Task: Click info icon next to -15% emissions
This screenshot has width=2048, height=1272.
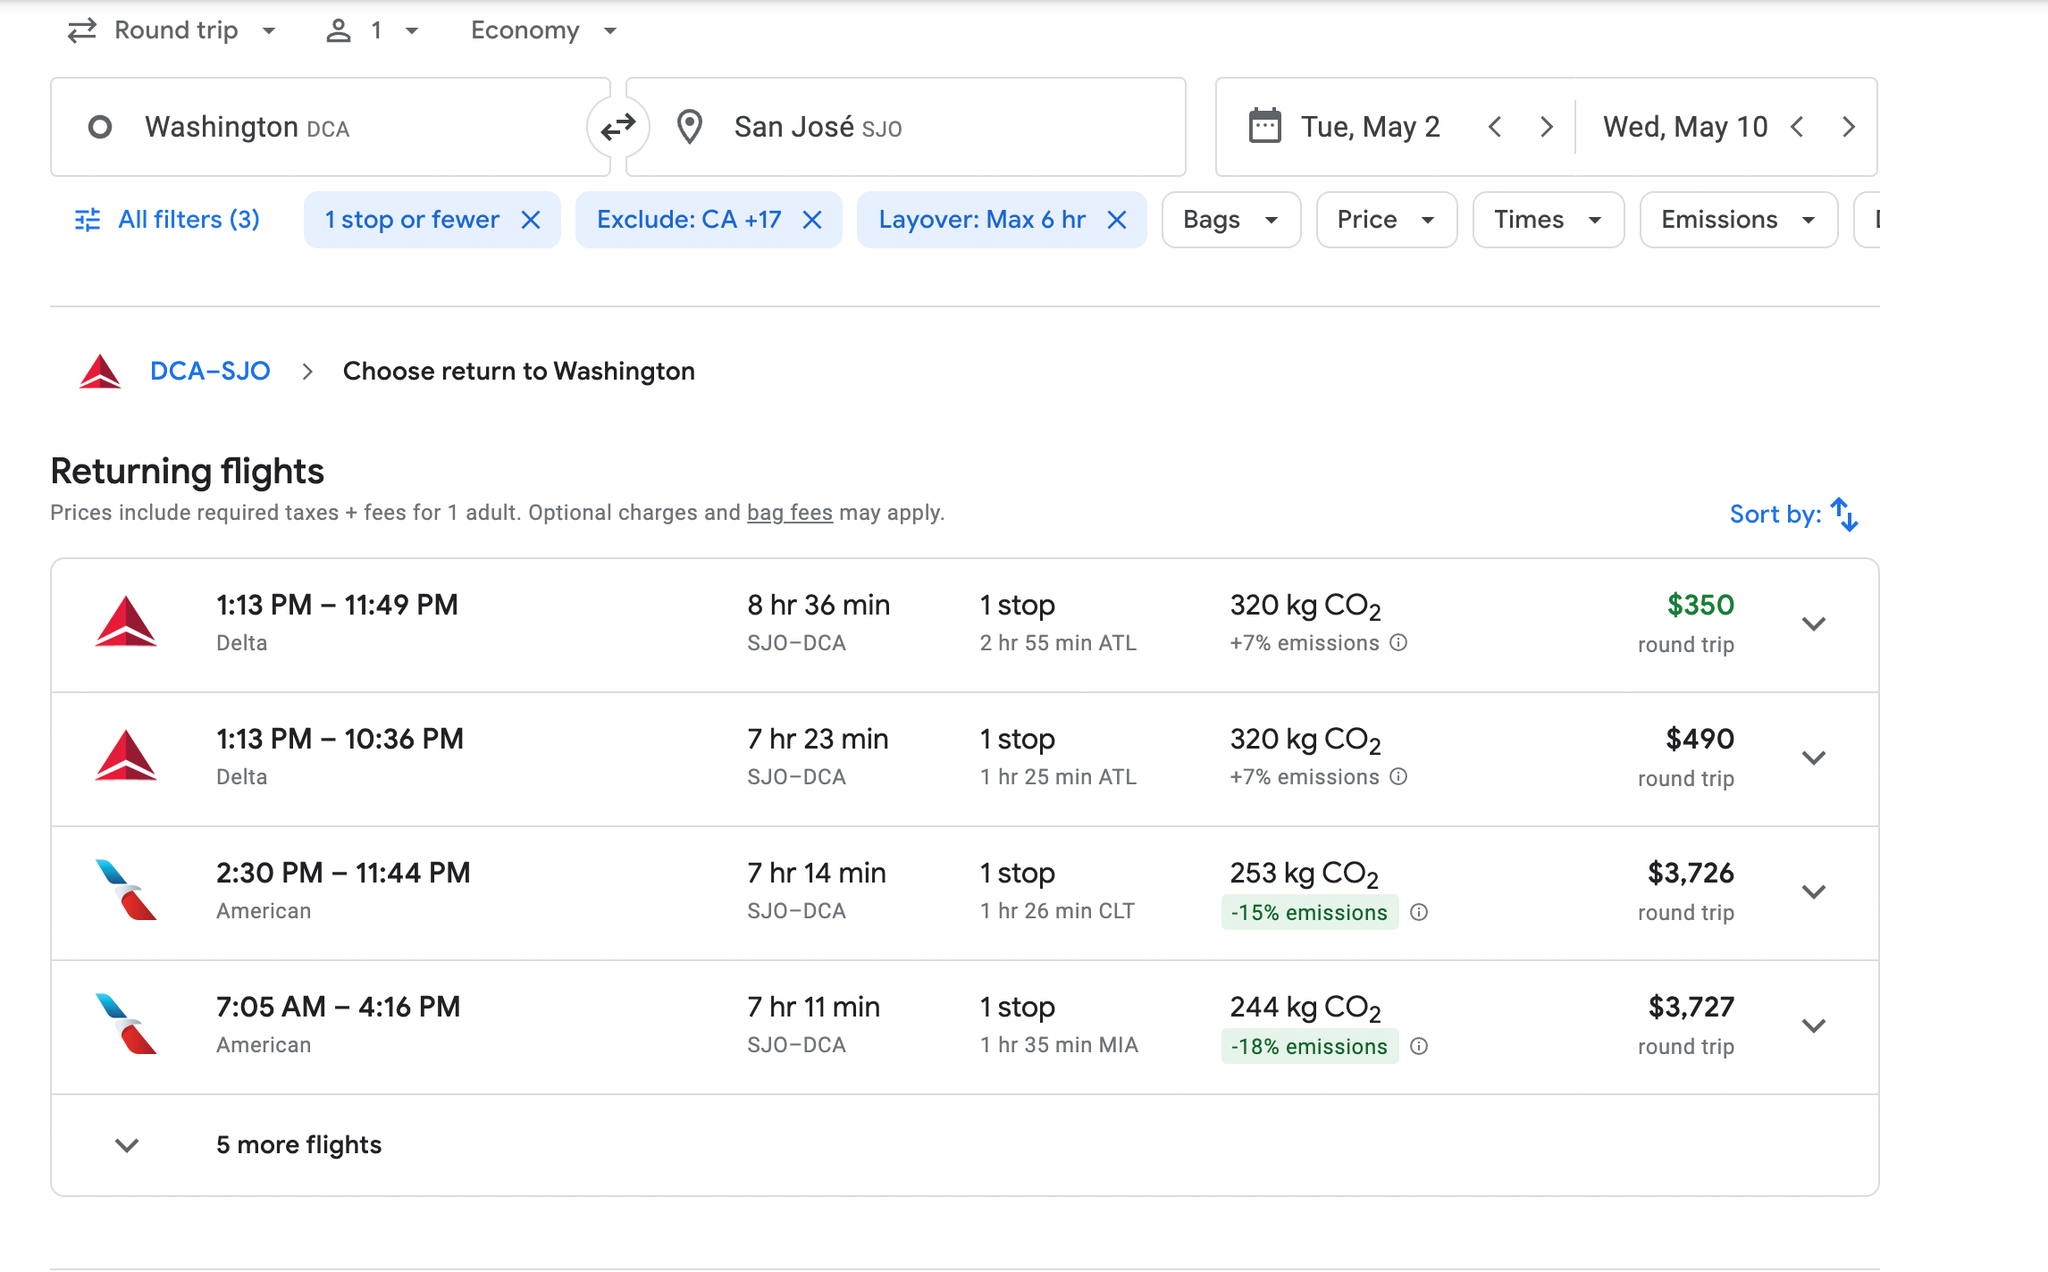Action: coord(1418,912)
